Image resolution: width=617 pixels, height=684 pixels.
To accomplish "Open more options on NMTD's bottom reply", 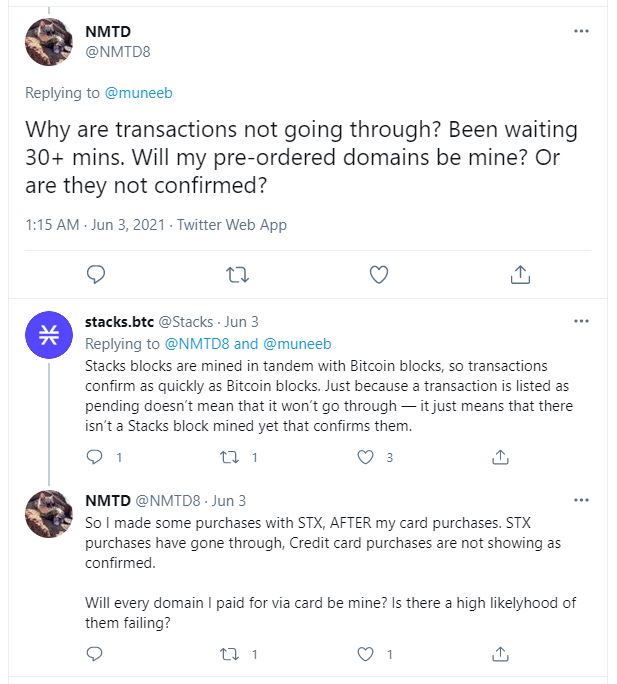I will point(581,499).
